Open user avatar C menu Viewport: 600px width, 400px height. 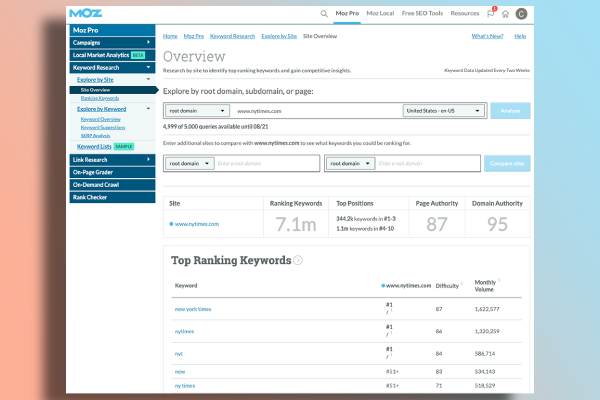521,14
